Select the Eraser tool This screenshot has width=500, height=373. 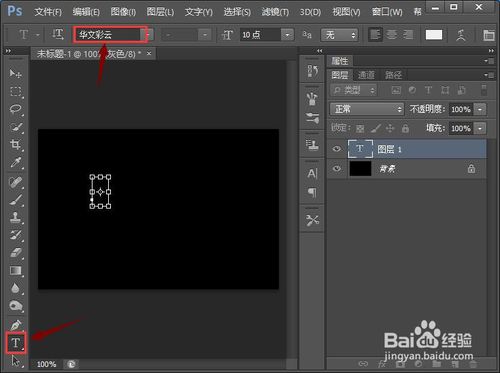[x=15, y=253]
